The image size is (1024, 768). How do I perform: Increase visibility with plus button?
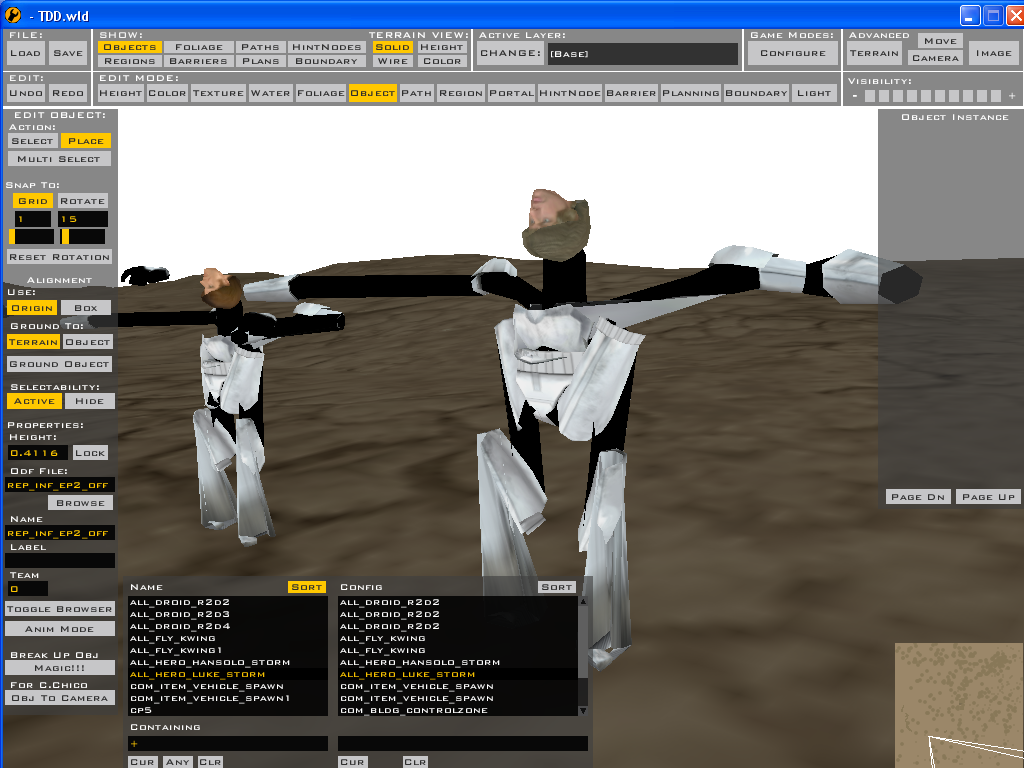tap(1012, 96)
